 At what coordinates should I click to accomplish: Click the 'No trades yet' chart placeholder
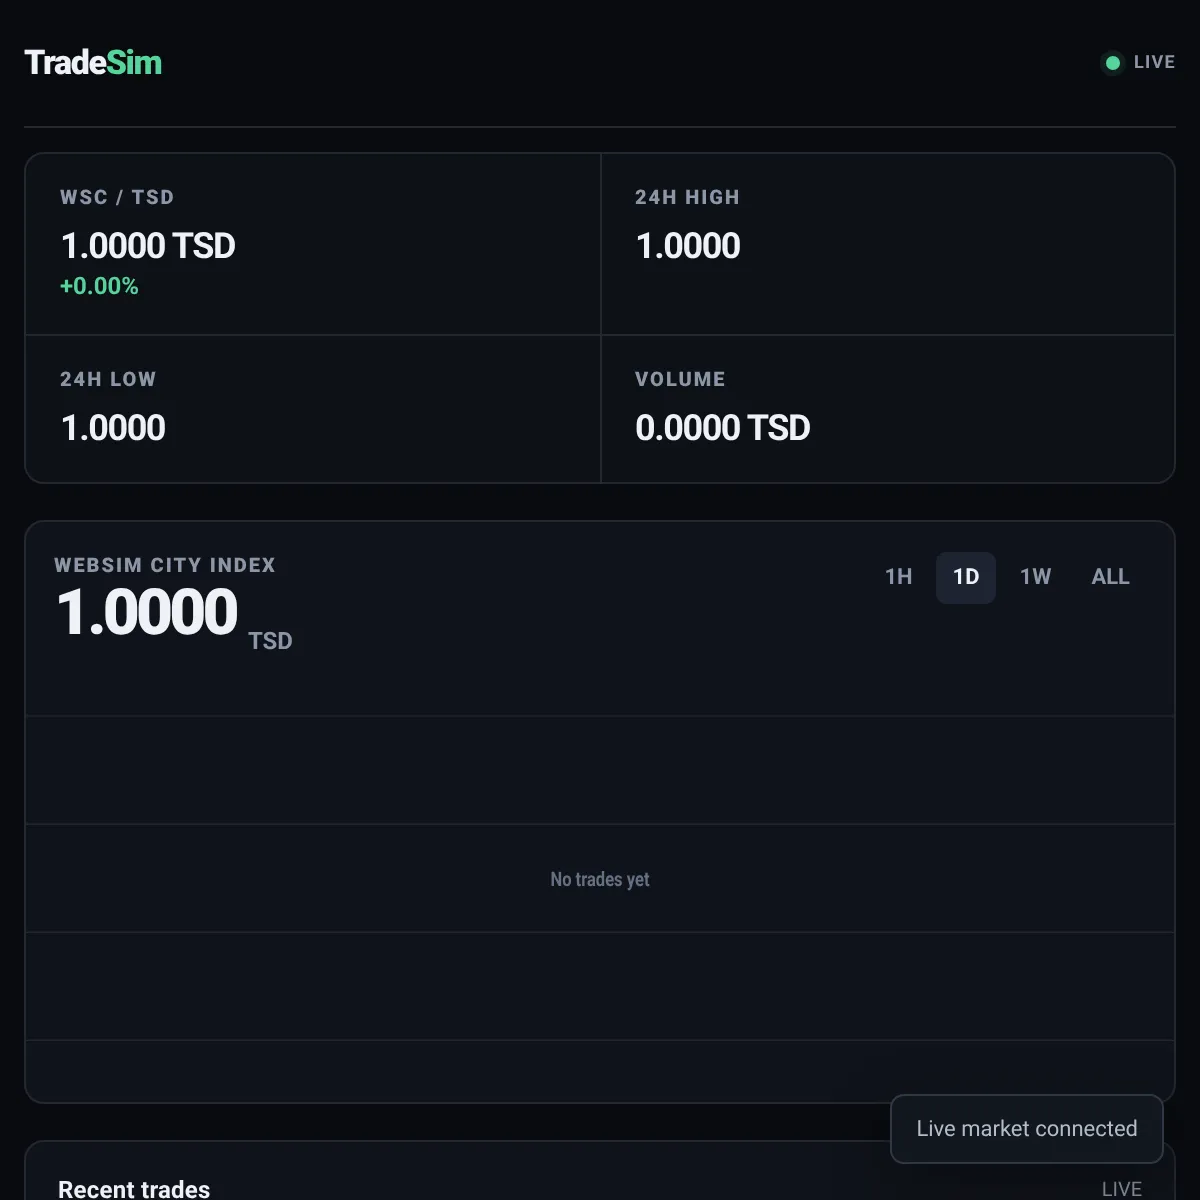click(x=600, y=879)
